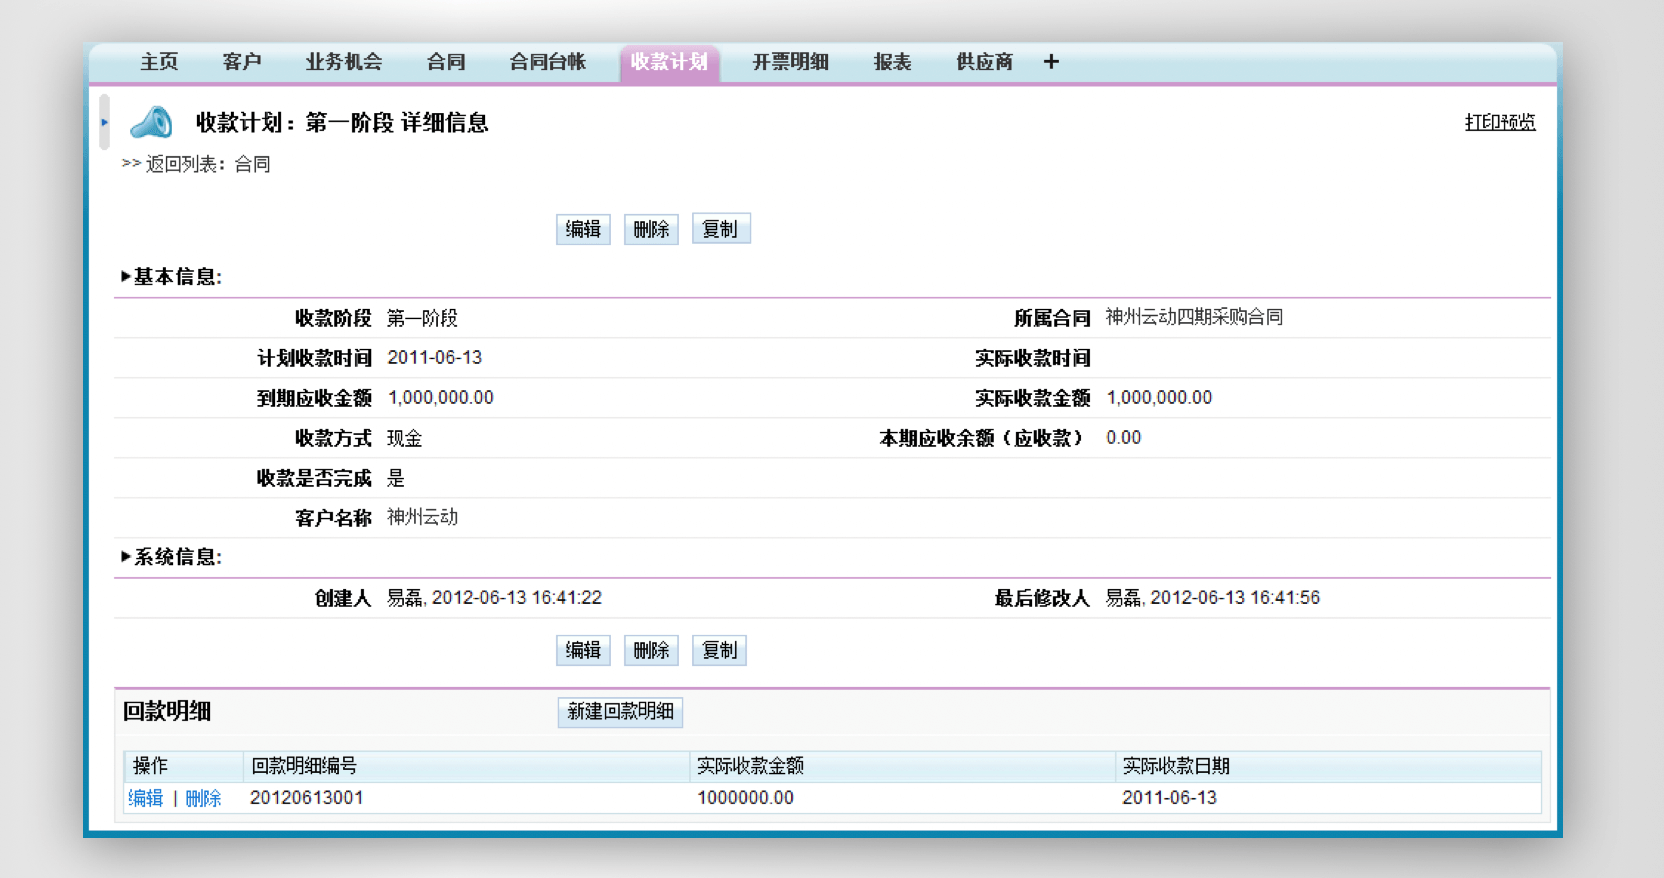Click the 计划收款时间 value 2011-06-13

tap(434, 357)
